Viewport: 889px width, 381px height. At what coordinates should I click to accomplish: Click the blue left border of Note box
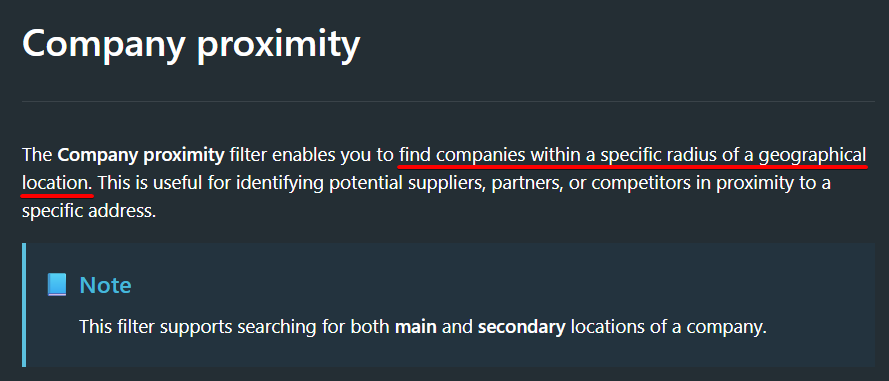pyautogui.click(x=24, y=305)
